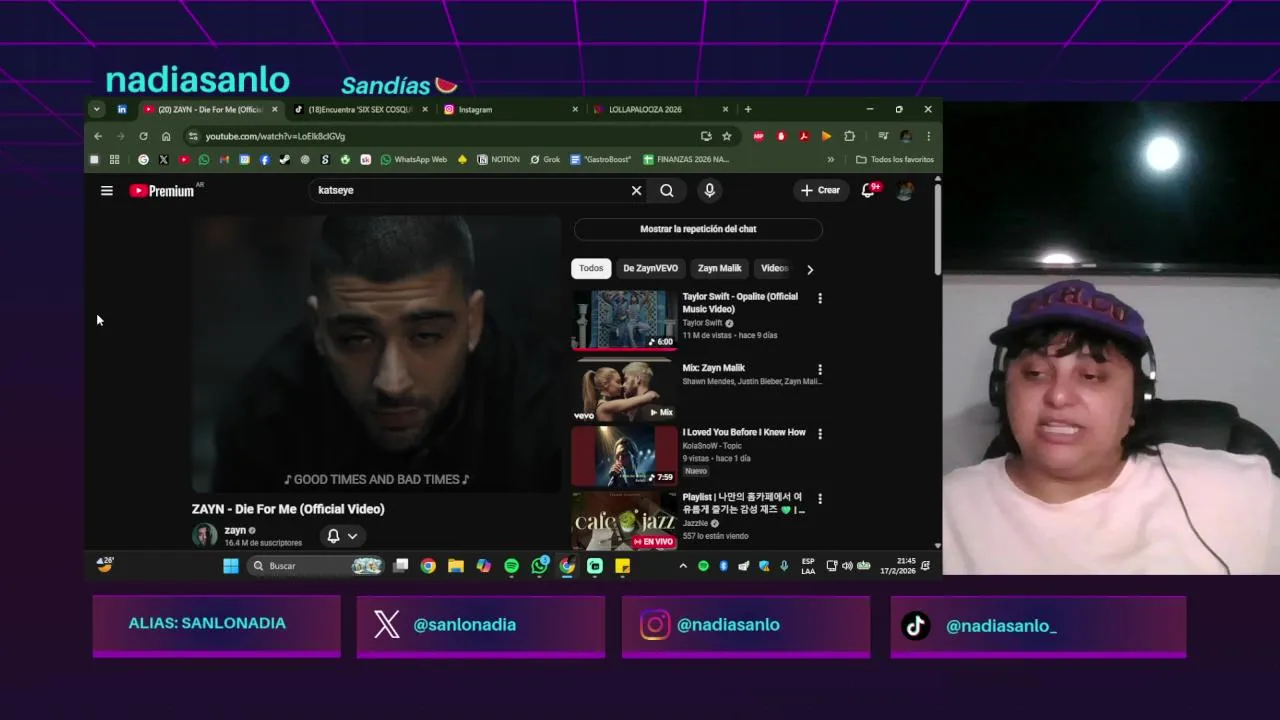Open Chrome tab search dropdown arrow
The width and height of the screenshot is (1280, 720).
coord(96,109)
